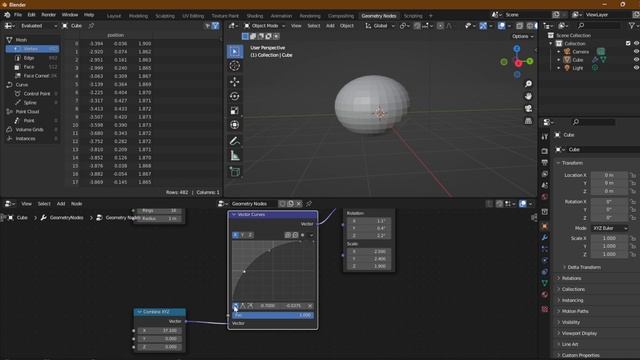Toggle camera view icon in viewport
The image size is (640, 360).
[529, 109]
